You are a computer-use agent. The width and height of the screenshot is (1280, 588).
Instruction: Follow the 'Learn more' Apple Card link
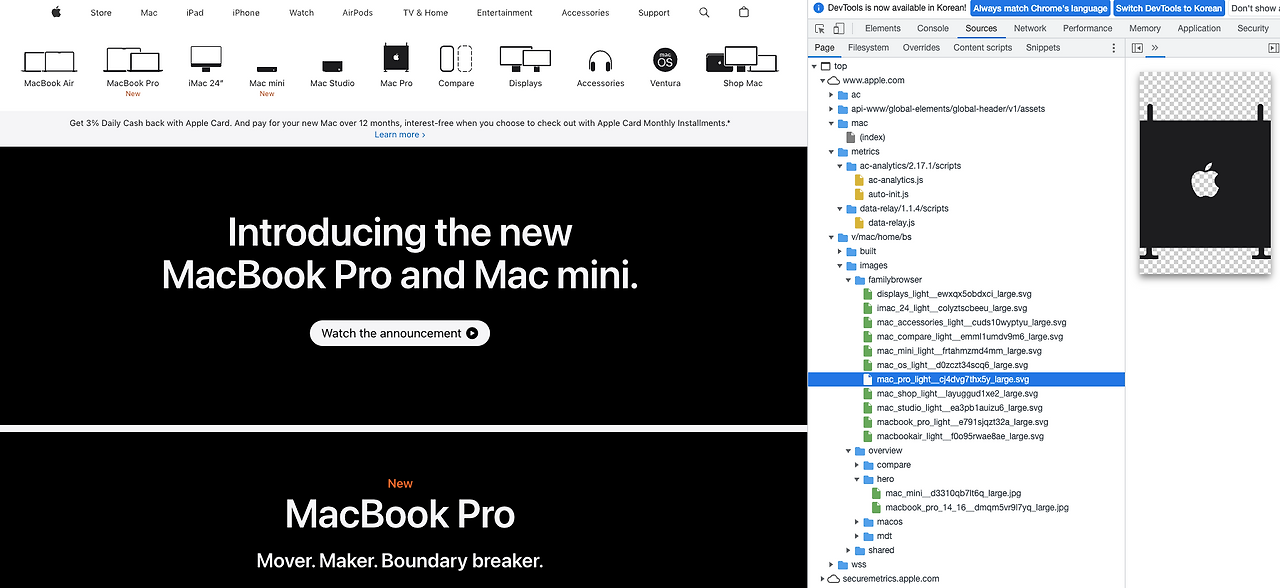pos(400,134)
